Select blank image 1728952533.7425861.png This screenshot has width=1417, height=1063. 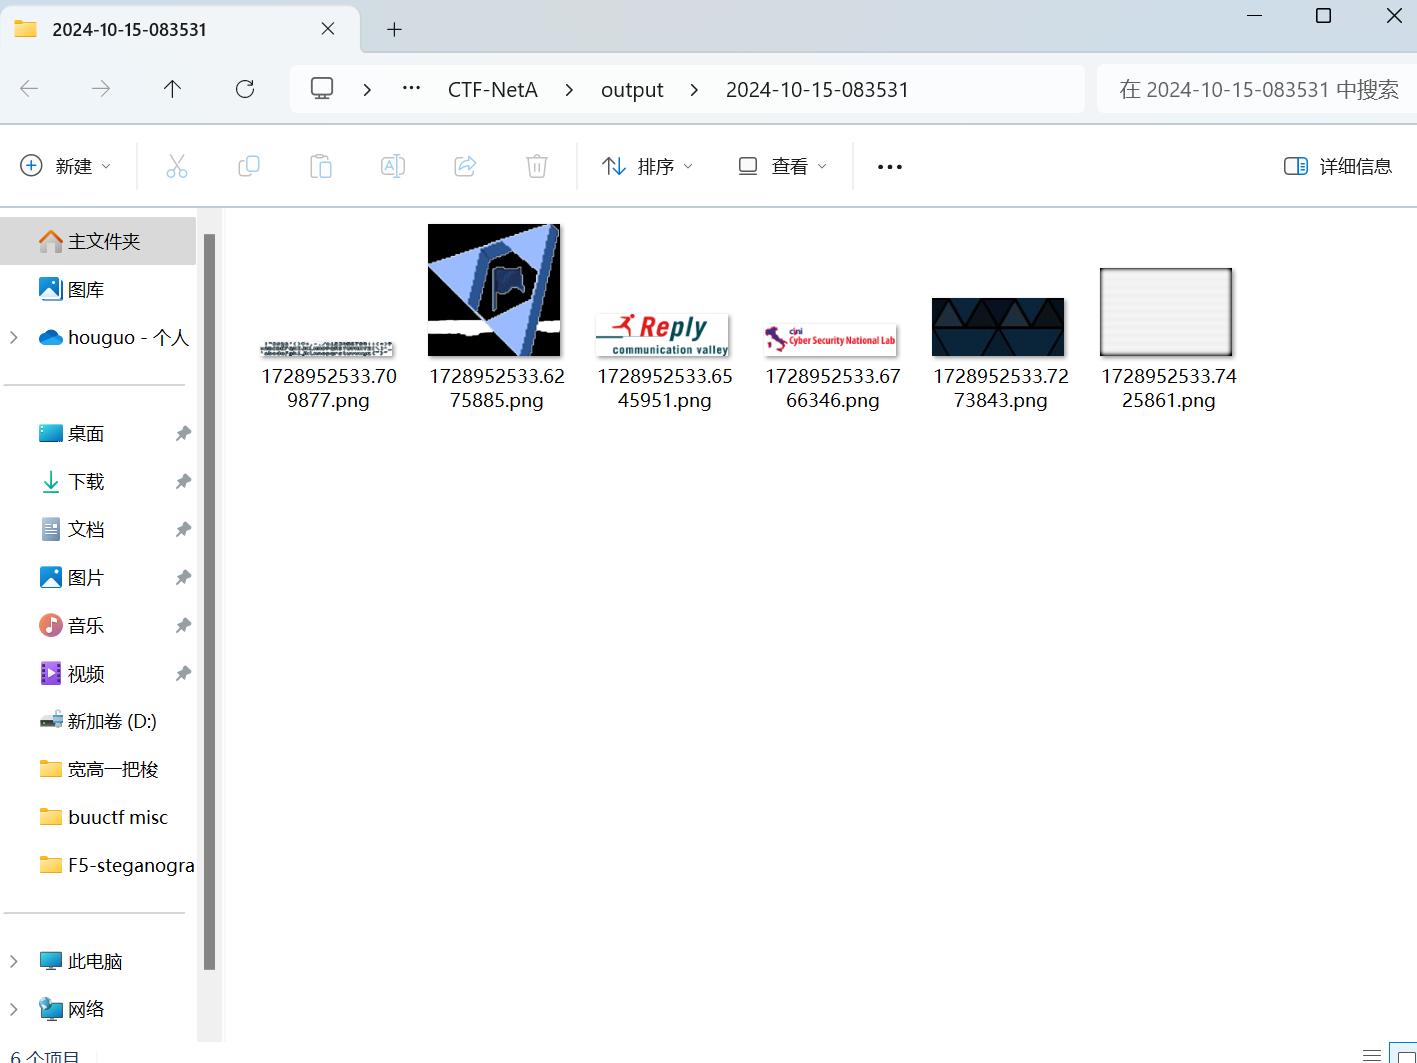pyautogui.click(x=1168, y=340)
